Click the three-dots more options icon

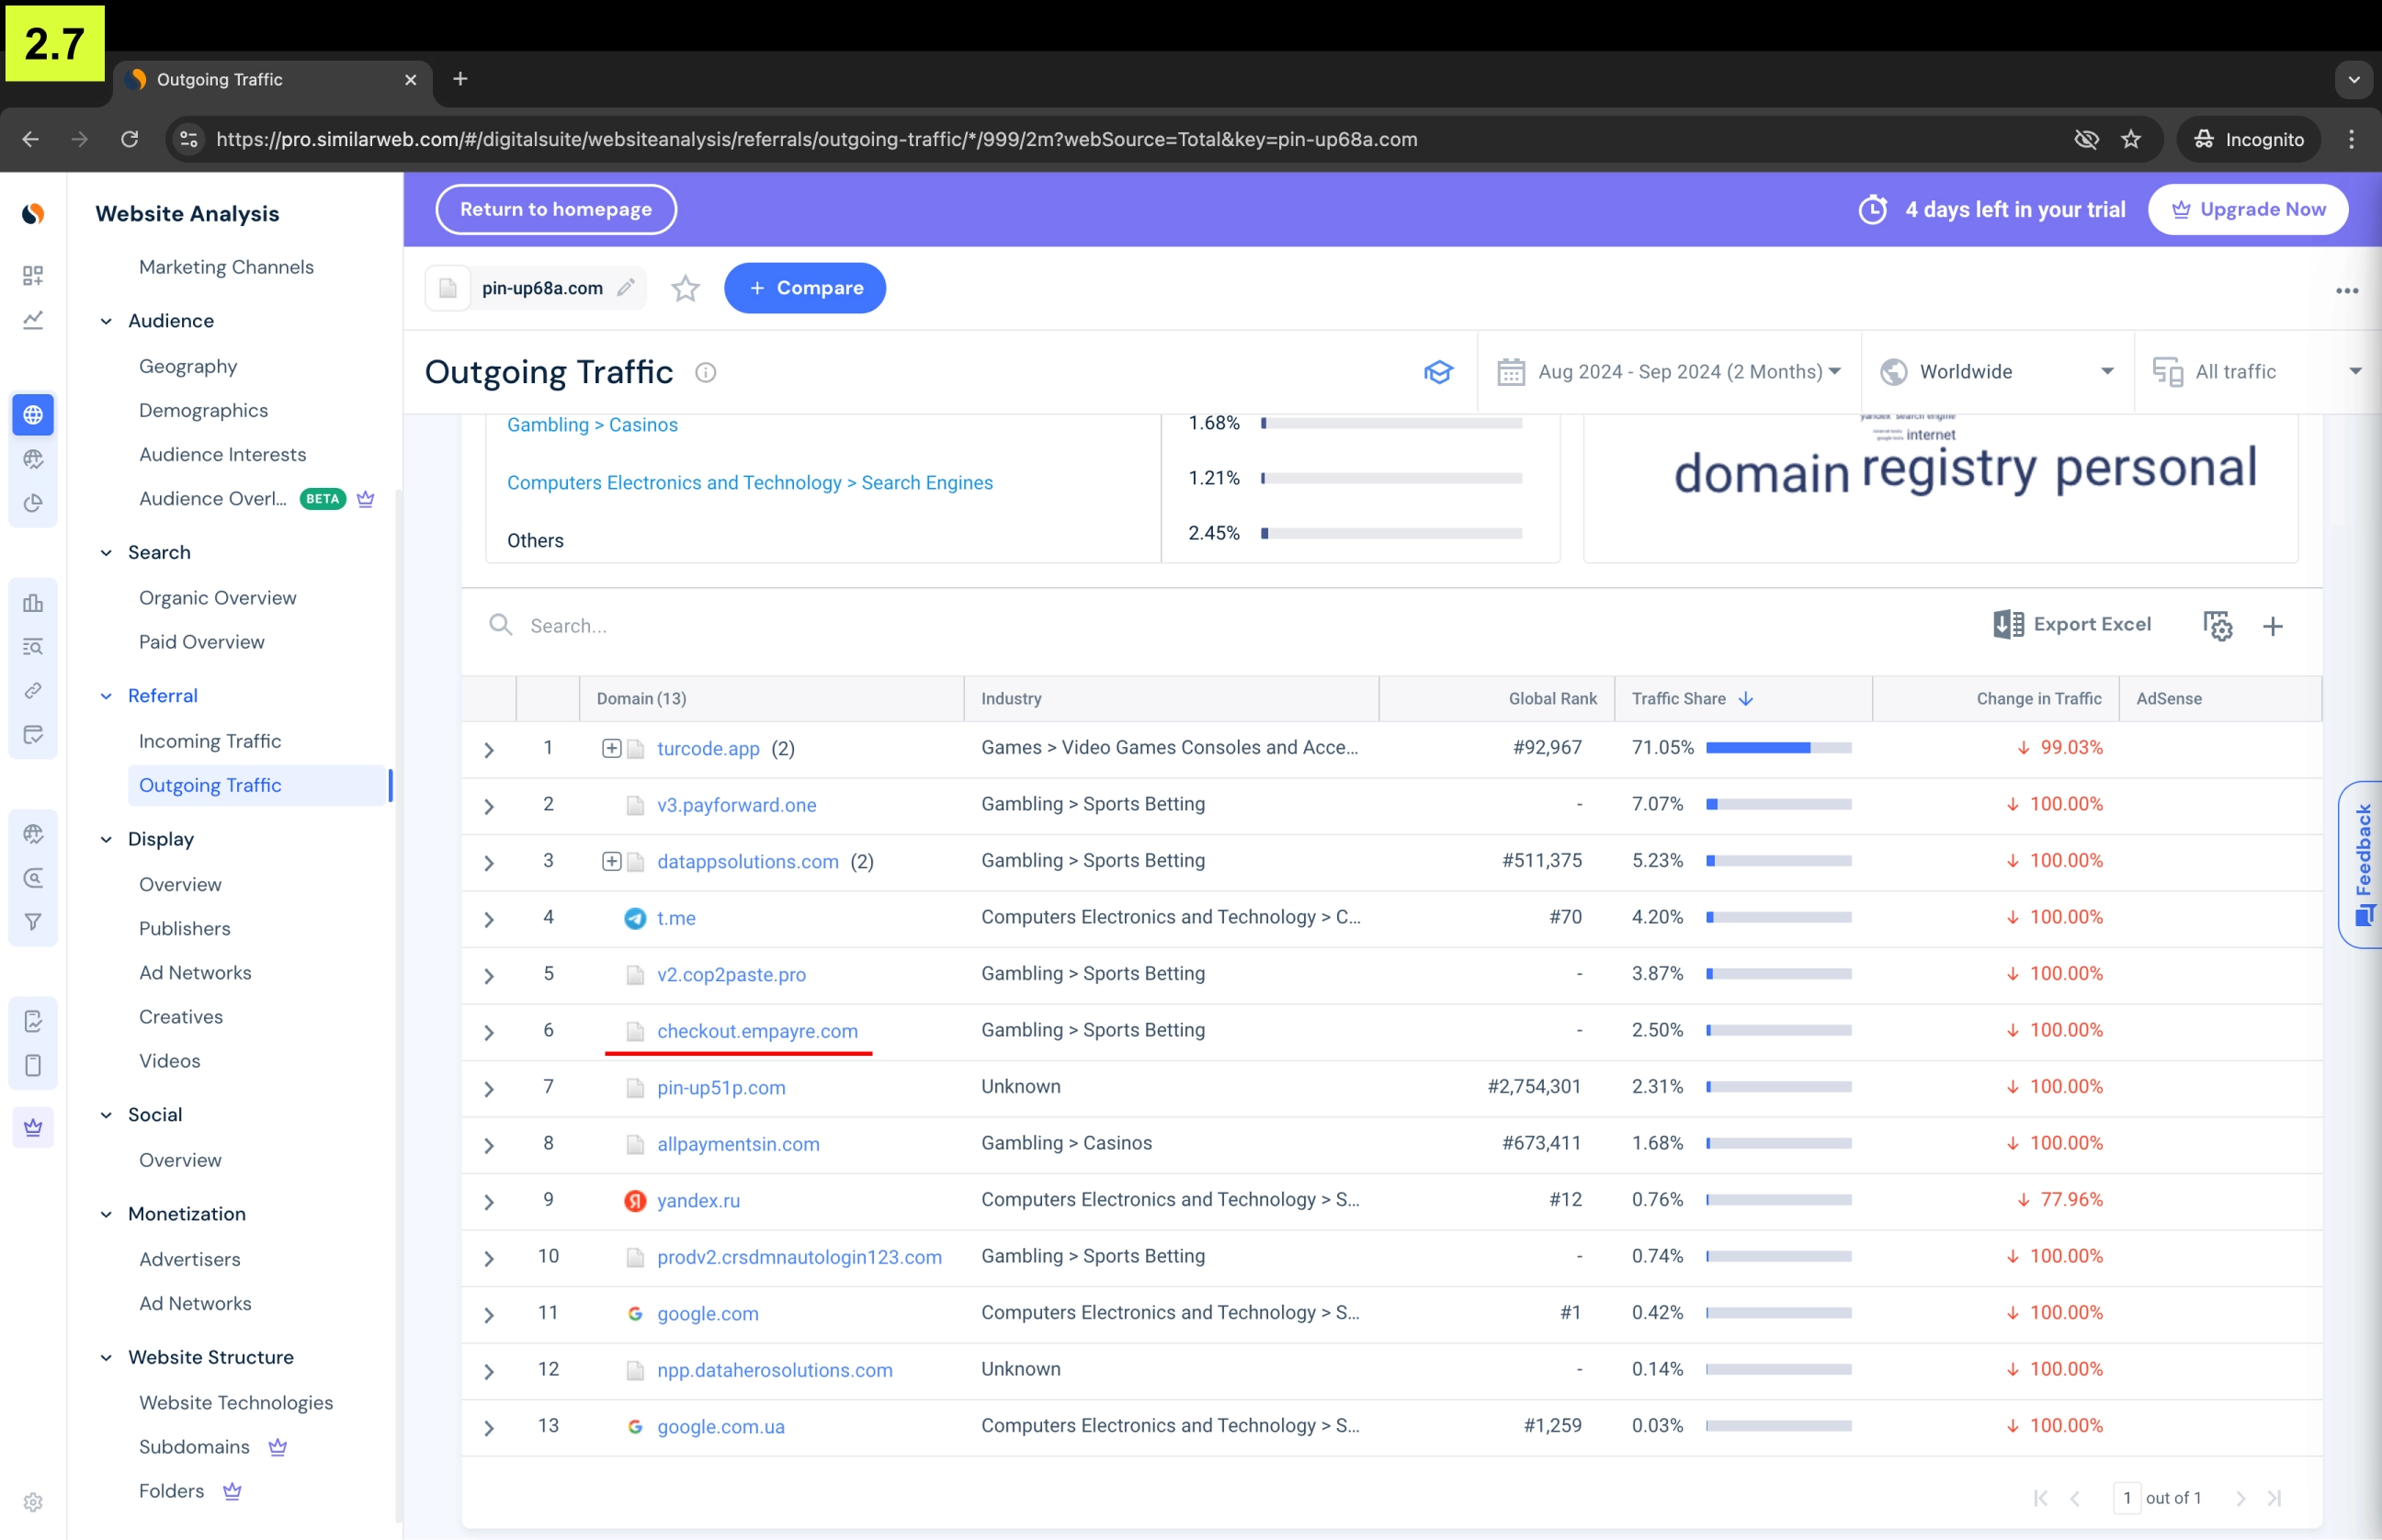tap(2346, 290)
